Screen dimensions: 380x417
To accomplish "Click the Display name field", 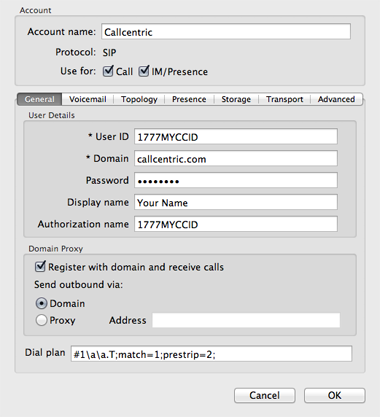I will pos(236,202).
